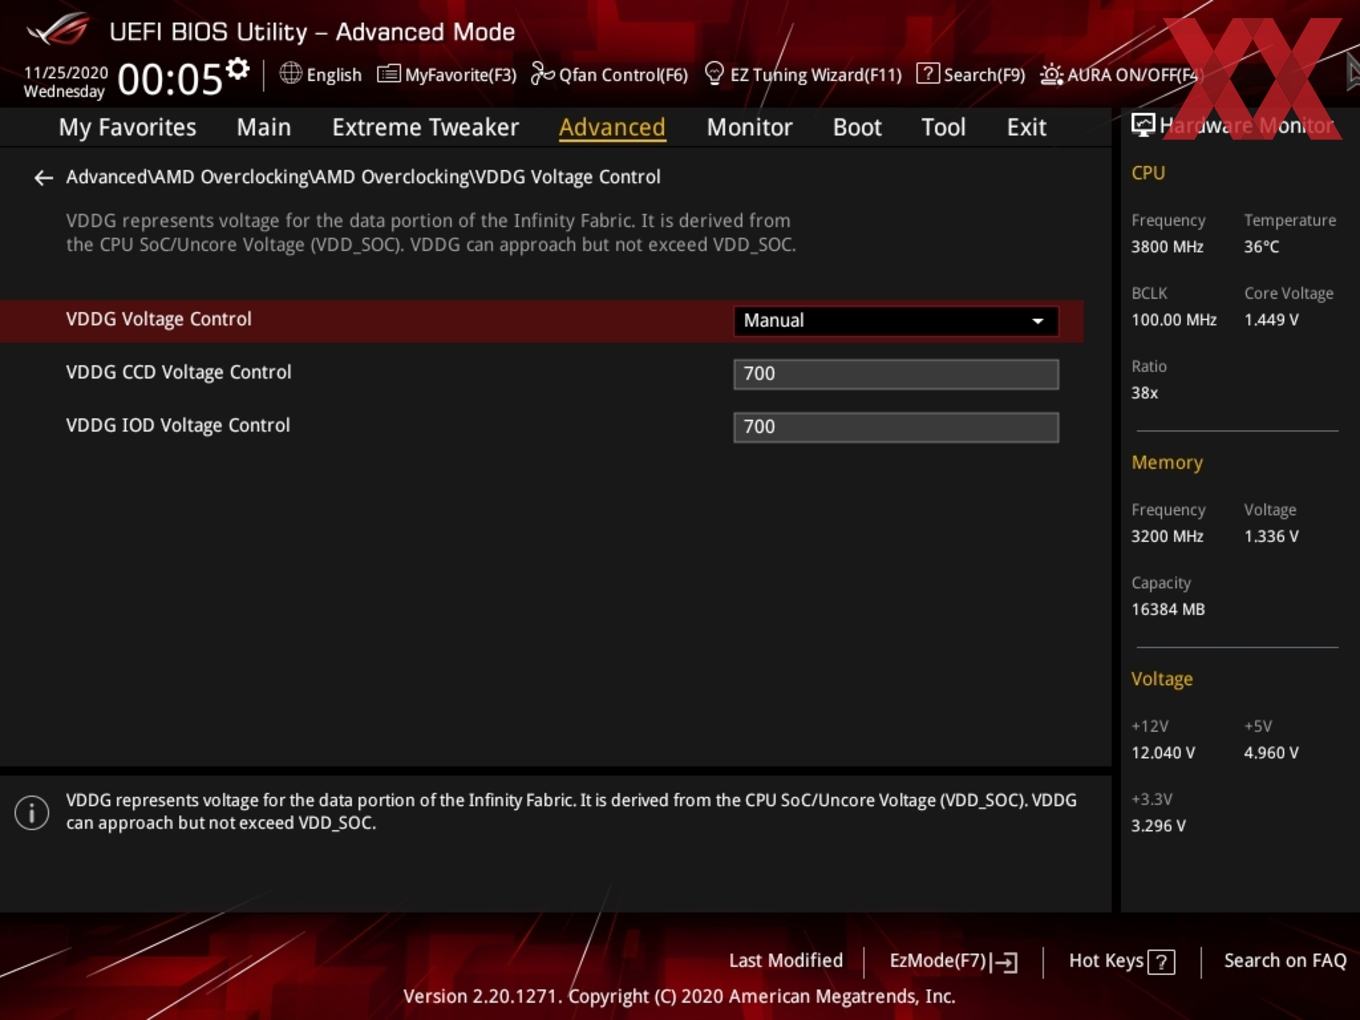This screenshot has width=1360, height=1020.
Task: Select the VDDG CCD Voltage Control label
Action: coord(179,372)
